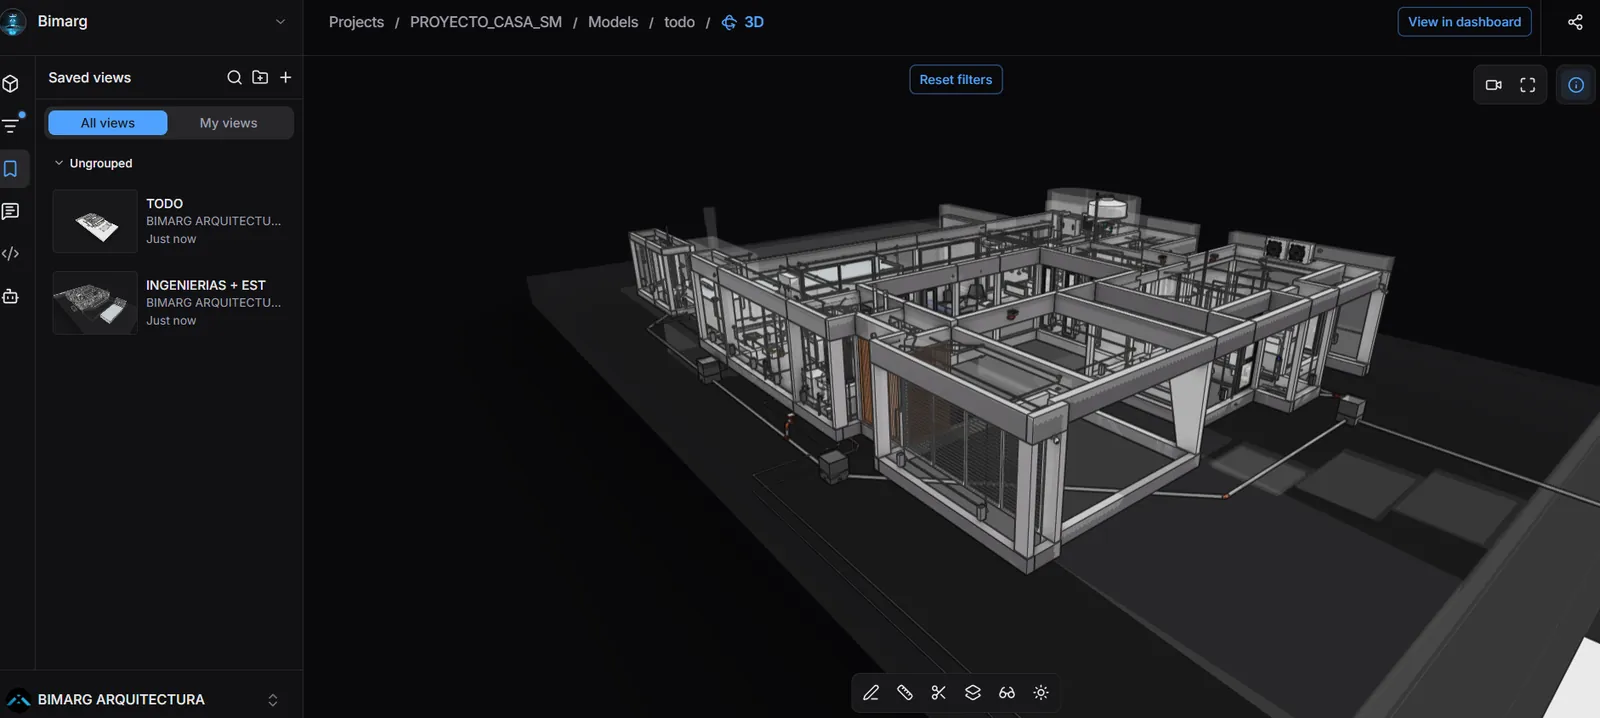This screenshot has height=718, width=1600.
Task: Click the BIMARG ARQUITECTURA label at bottom
Action: 121,700
